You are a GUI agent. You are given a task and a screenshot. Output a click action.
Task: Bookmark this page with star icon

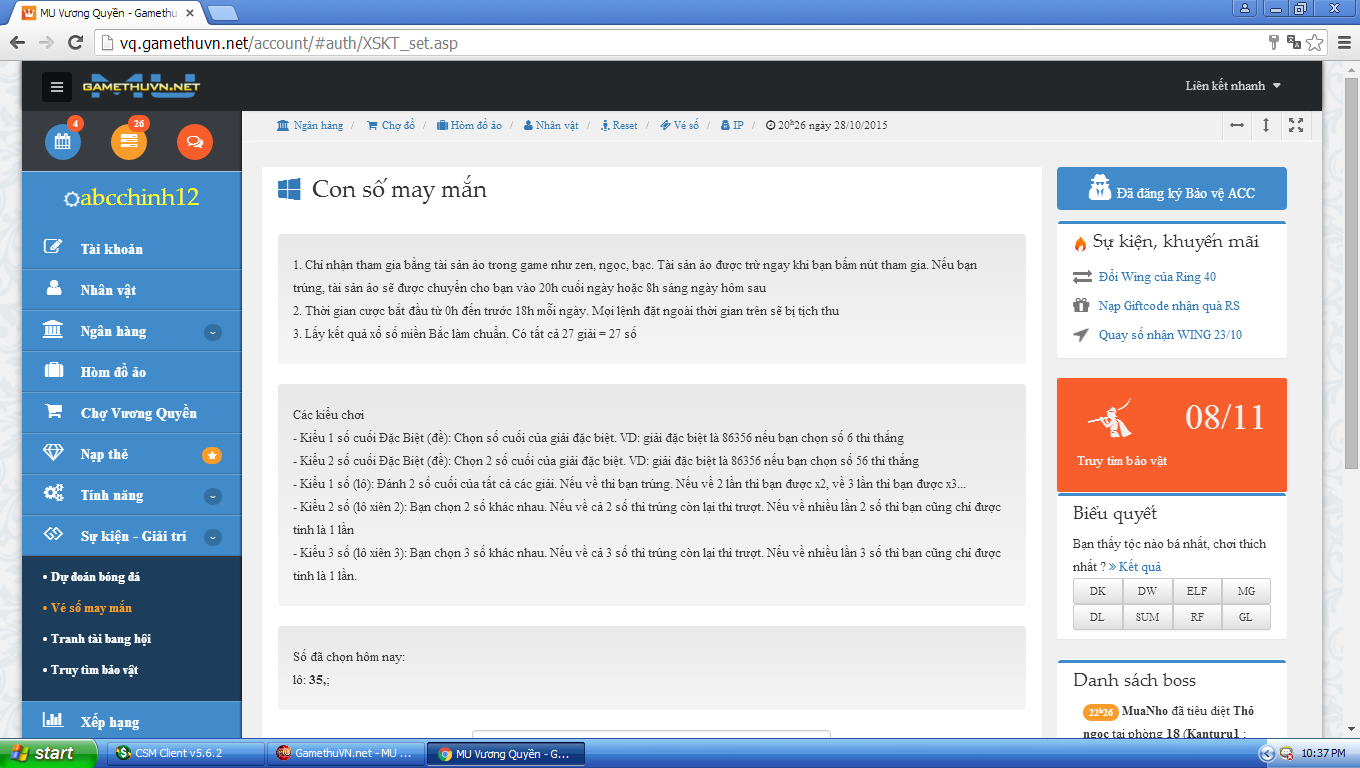pyautogui.click(x=1314, y=43)
